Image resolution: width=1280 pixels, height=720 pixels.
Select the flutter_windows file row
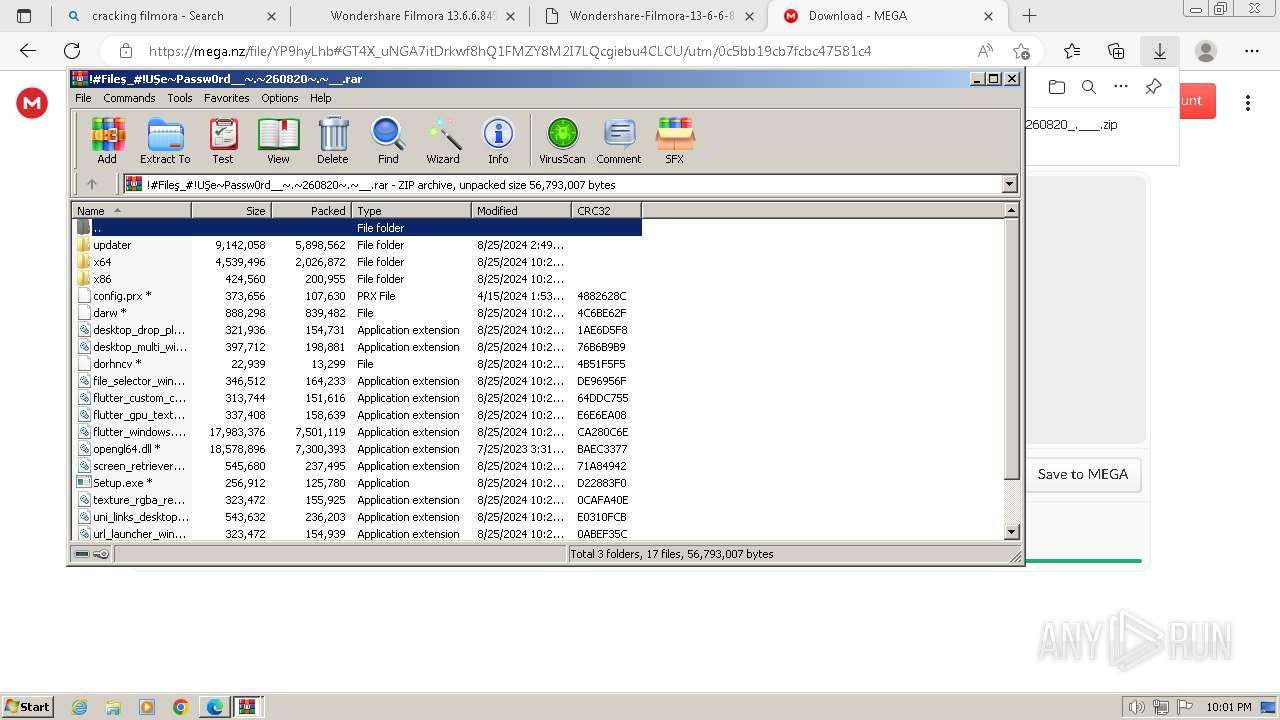[356, 432]
